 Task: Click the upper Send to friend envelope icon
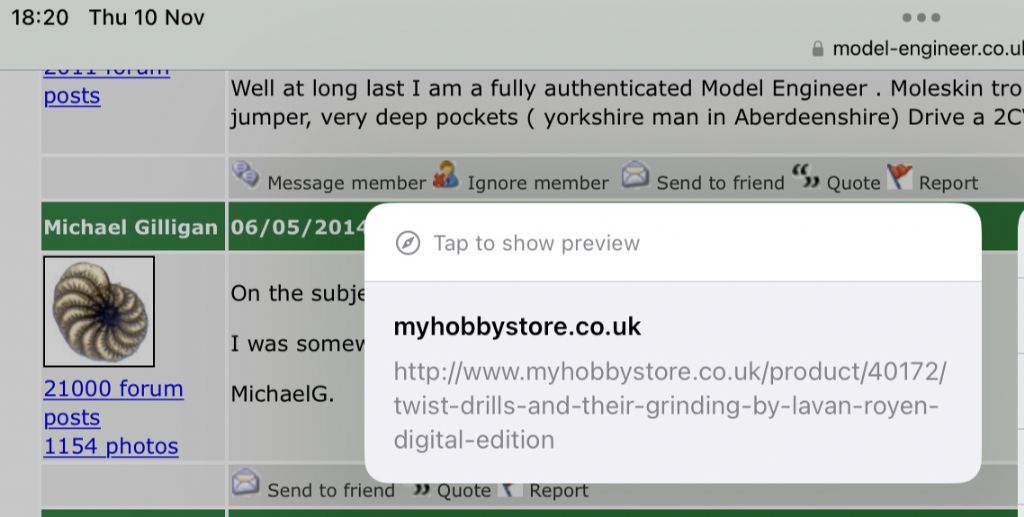coord(635,174)
